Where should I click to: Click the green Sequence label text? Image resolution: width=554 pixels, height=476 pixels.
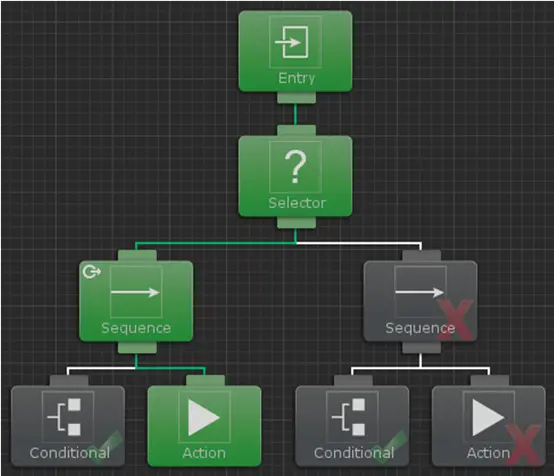136,328
